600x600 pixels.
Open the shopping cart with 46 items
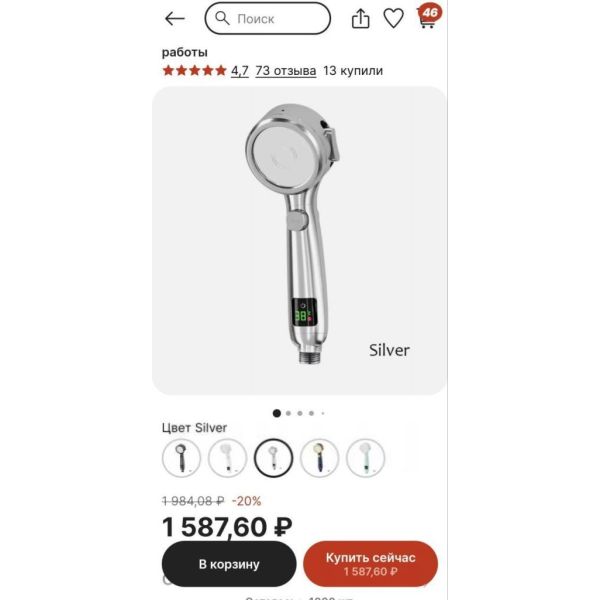(x=429, y=16)
